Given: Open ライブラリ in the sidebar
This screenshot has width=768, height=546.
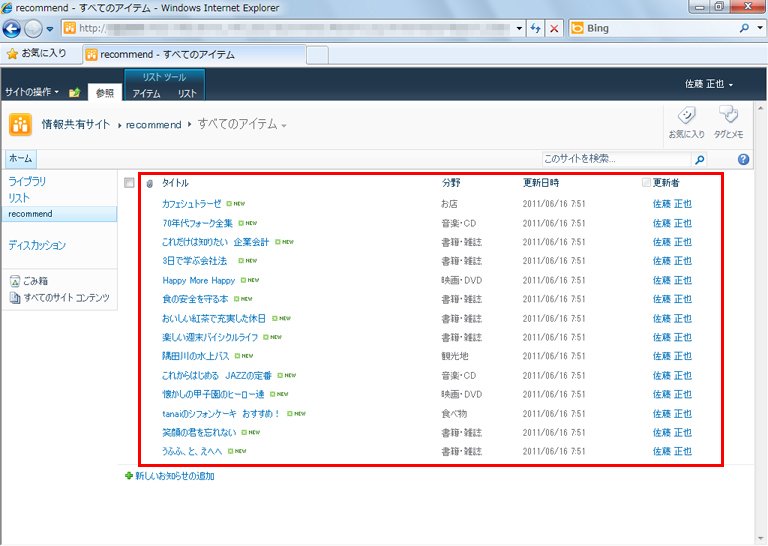Looking at the screenshot, I should (x=27, y=182).
